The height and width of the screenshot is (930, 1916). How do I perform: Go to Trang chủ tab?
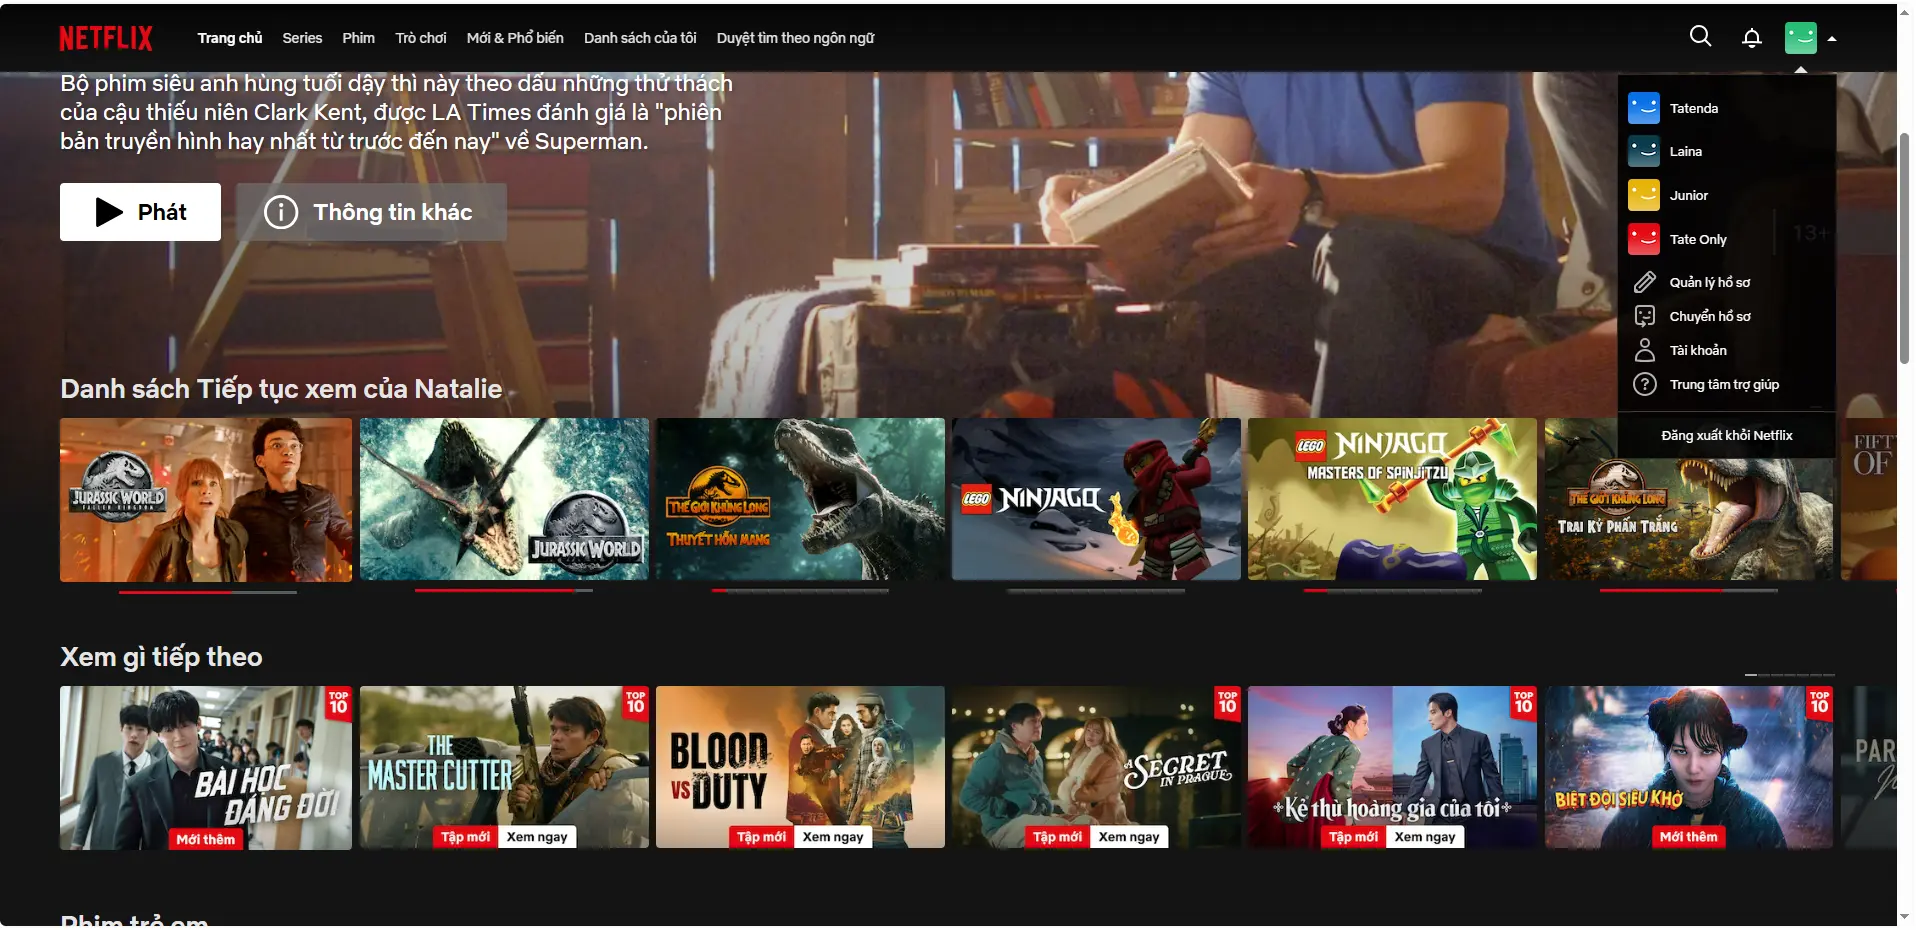pyautogui.click(x=230, y=38)
